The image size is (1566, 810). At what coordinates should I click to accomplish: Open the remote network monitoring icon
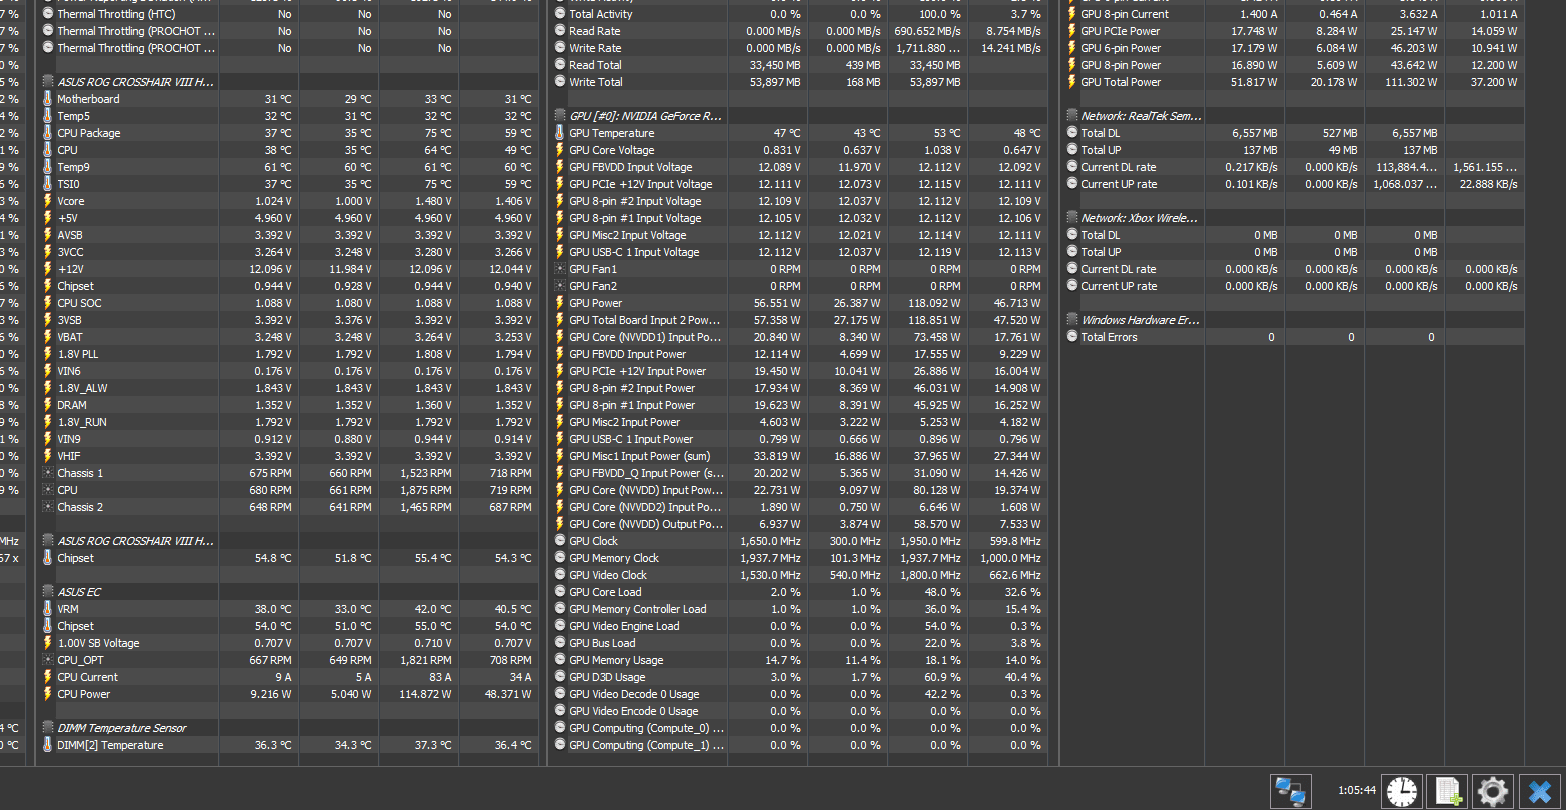pyautogui.click(x=1290, y=792)
